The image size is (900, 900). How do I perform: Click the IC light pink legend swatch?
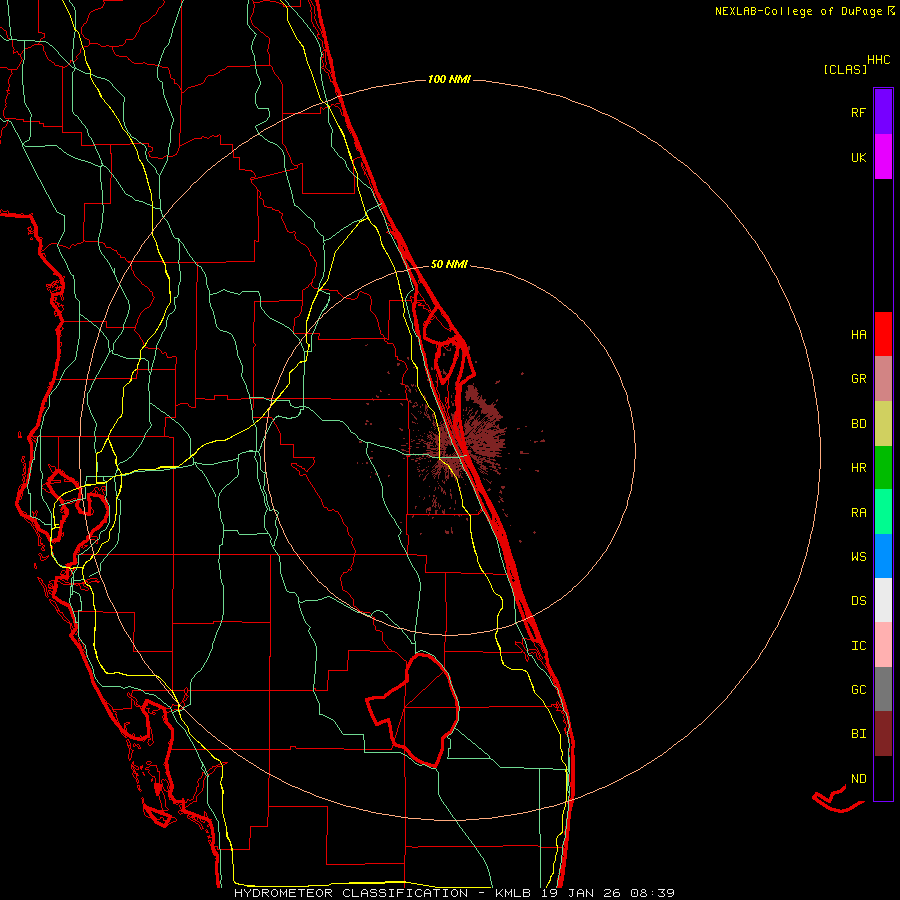[x=883, y=645]
